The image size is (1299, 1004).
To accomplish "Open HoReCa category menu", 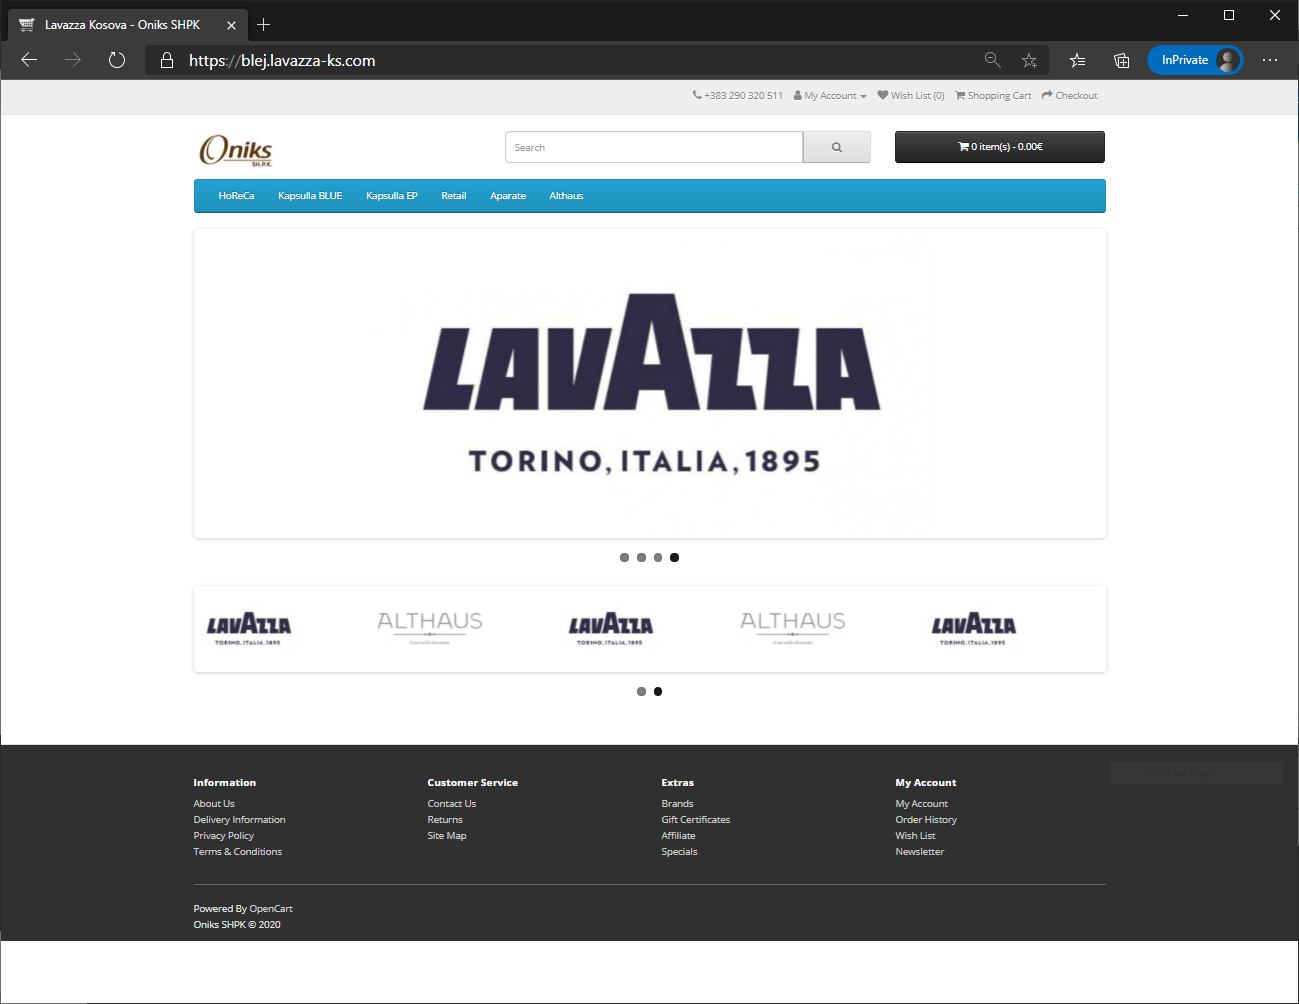I will [x=236, y=196].
